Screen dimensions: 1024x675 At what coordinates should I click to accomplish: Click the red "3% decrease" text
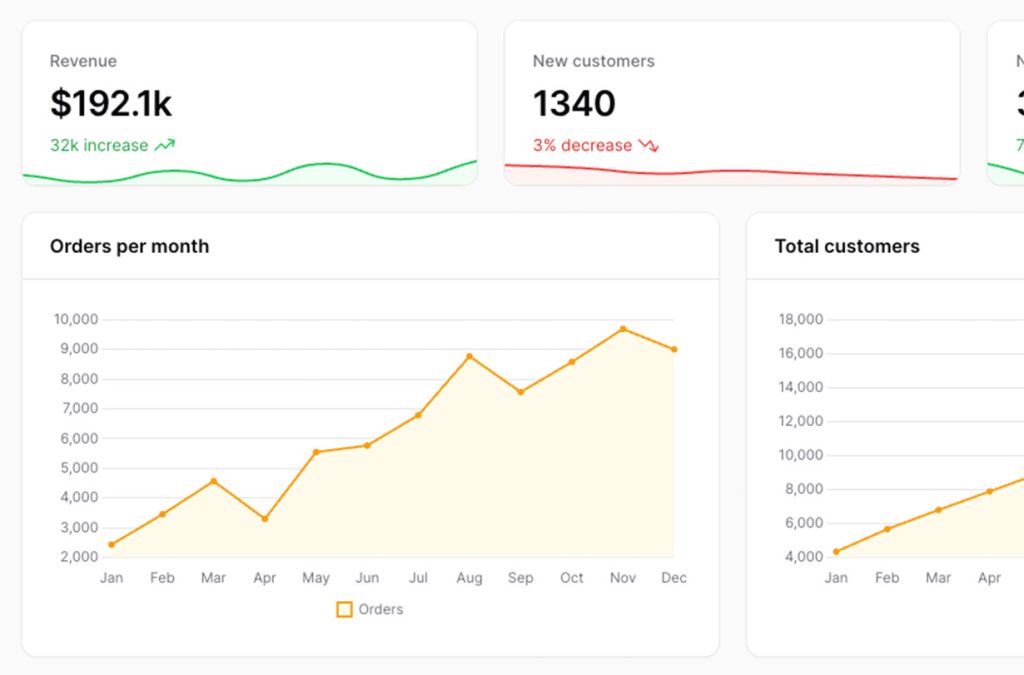pyautogui.click(x=582, y=145)
